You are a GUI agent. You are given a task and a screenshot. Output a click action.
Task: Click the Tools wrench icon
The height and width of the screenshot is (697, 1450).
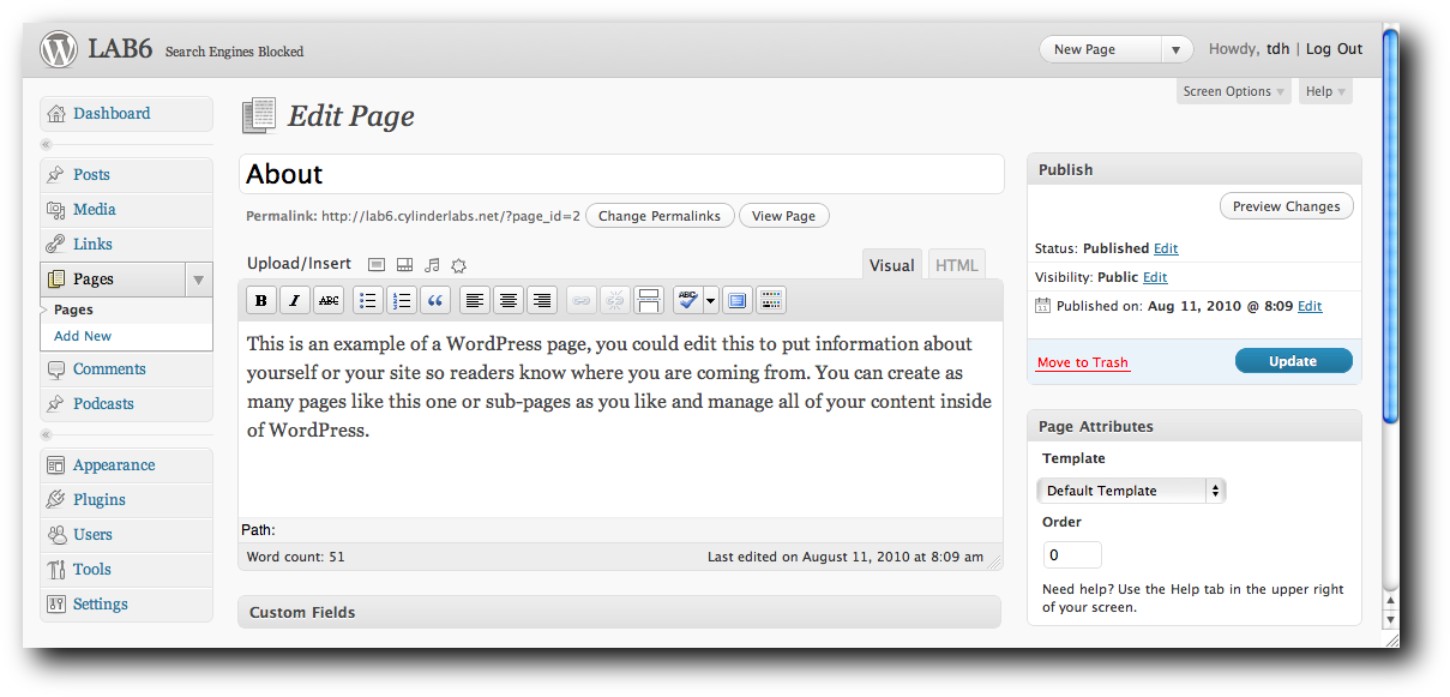coord(56,570)
